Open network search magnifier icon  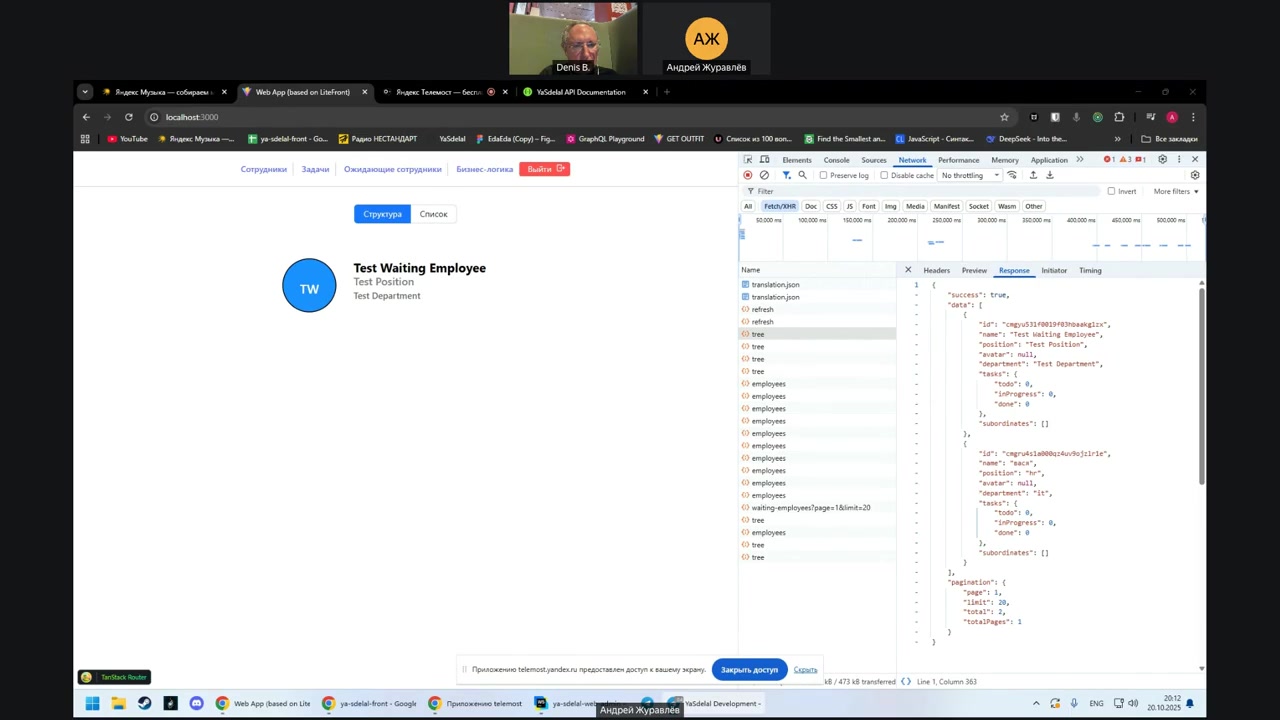(802, 175)
